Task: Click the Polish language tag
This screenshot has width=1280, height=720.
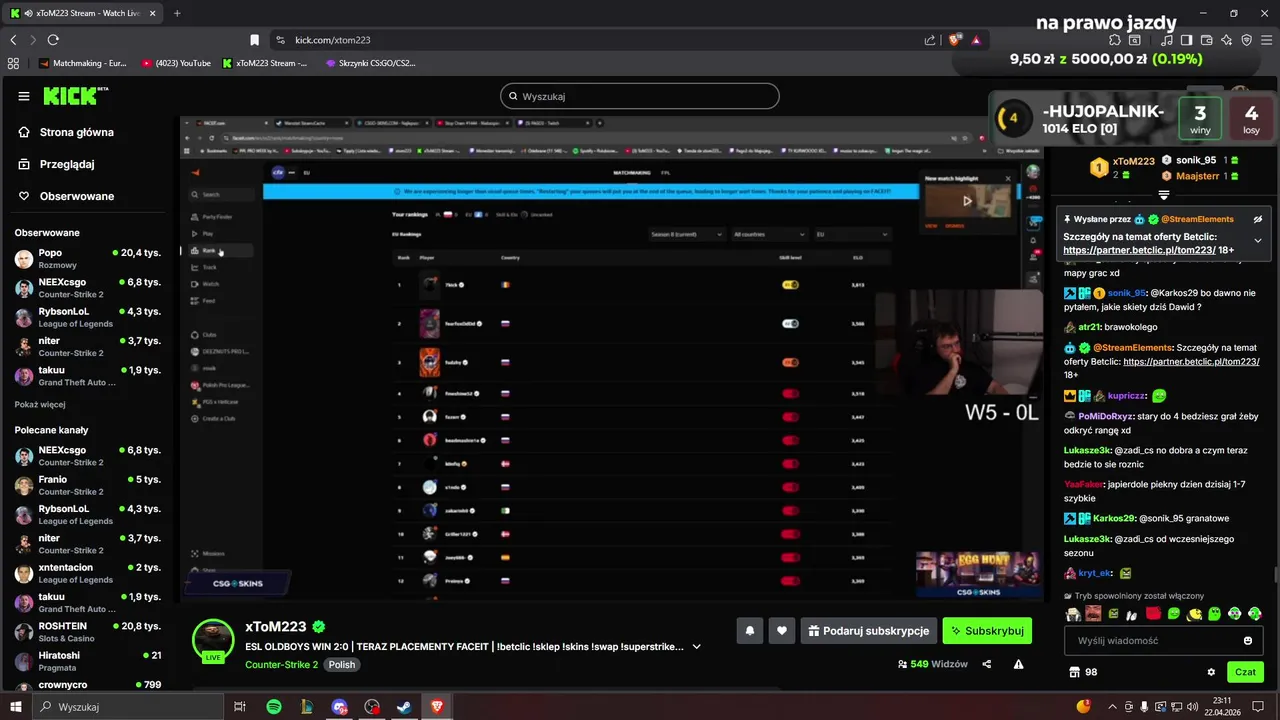Action: [342, 665]
